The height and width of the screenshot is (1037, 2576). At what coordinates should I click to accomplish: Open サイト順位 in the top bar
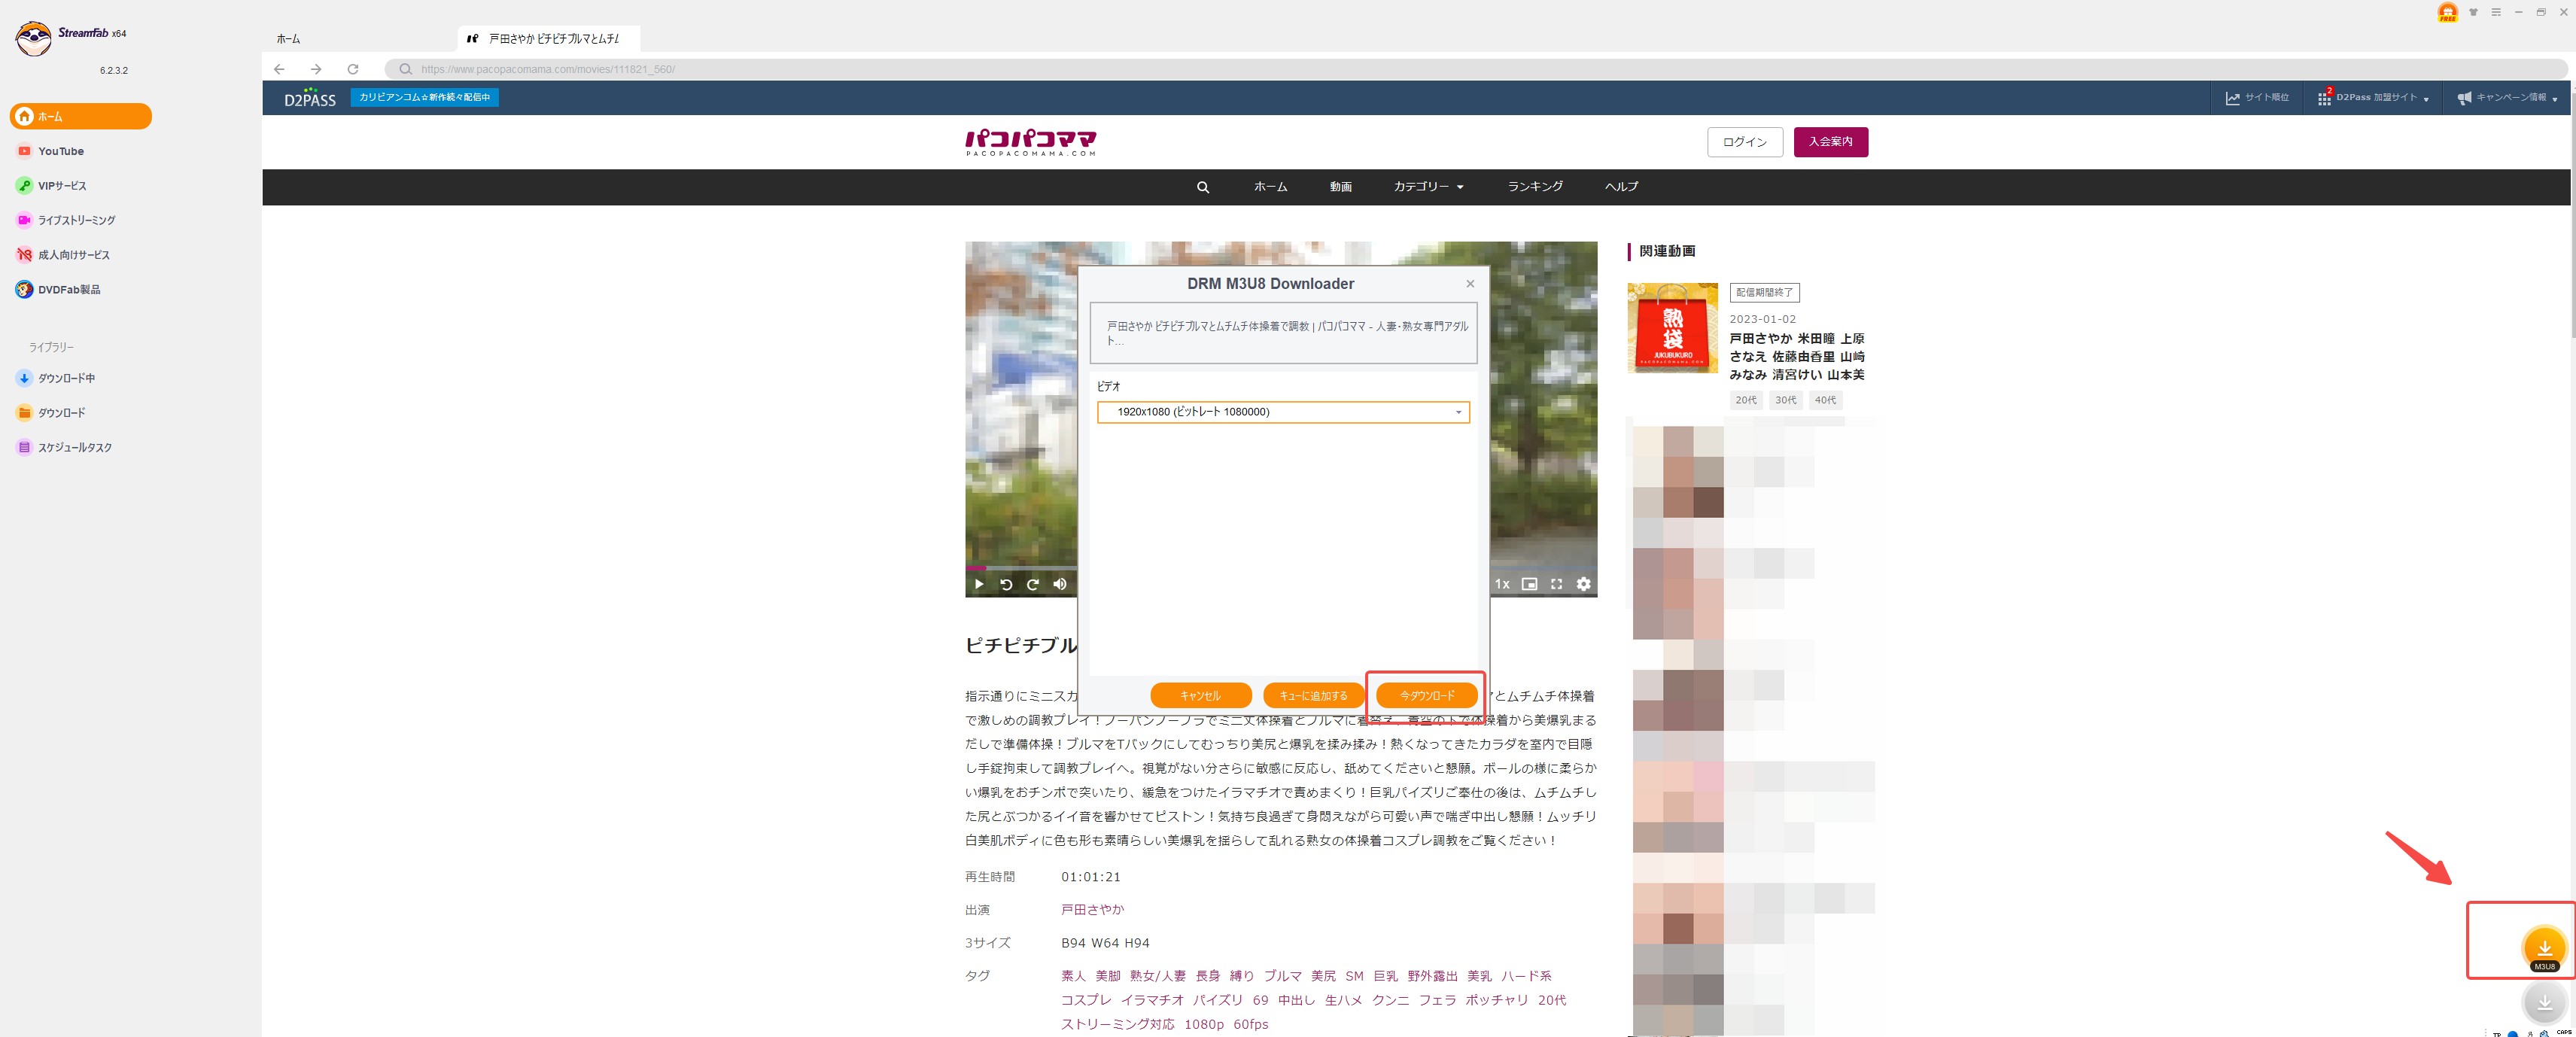[x=2257, y=98]
